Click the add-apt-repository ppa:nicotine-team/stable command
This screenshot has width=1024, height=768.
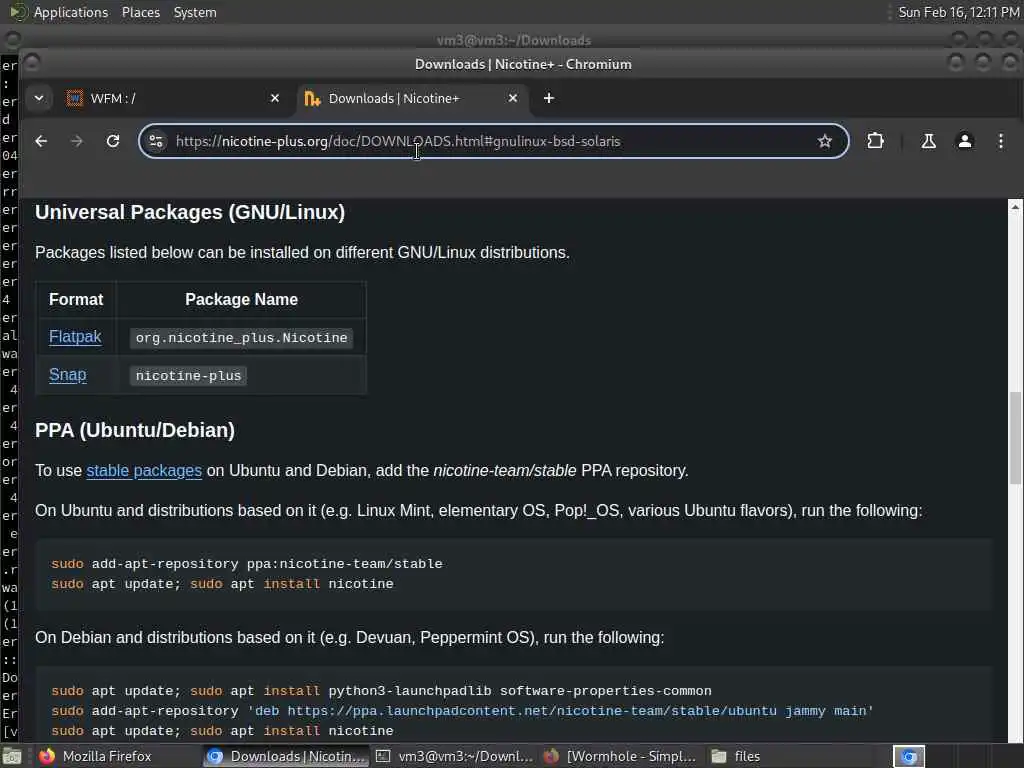[x=247, y=564]
